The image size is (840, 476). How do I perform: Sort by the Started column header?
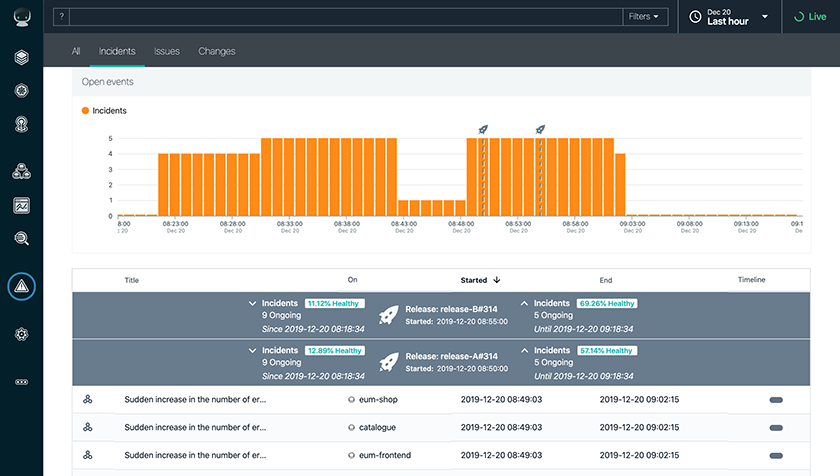(474, 280)
